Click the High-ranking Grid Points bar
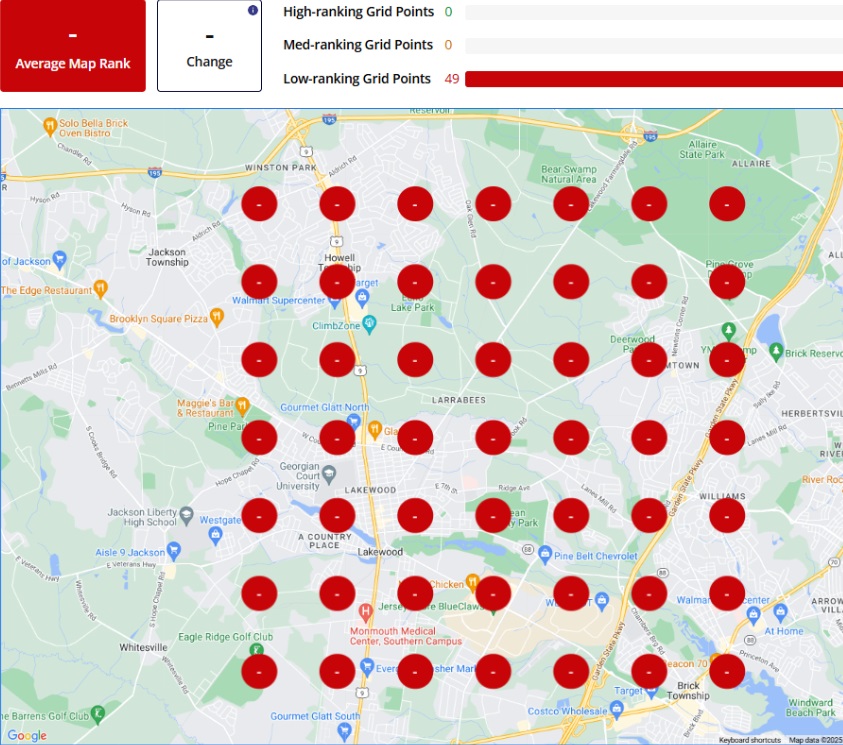 [x=654, y=12]
